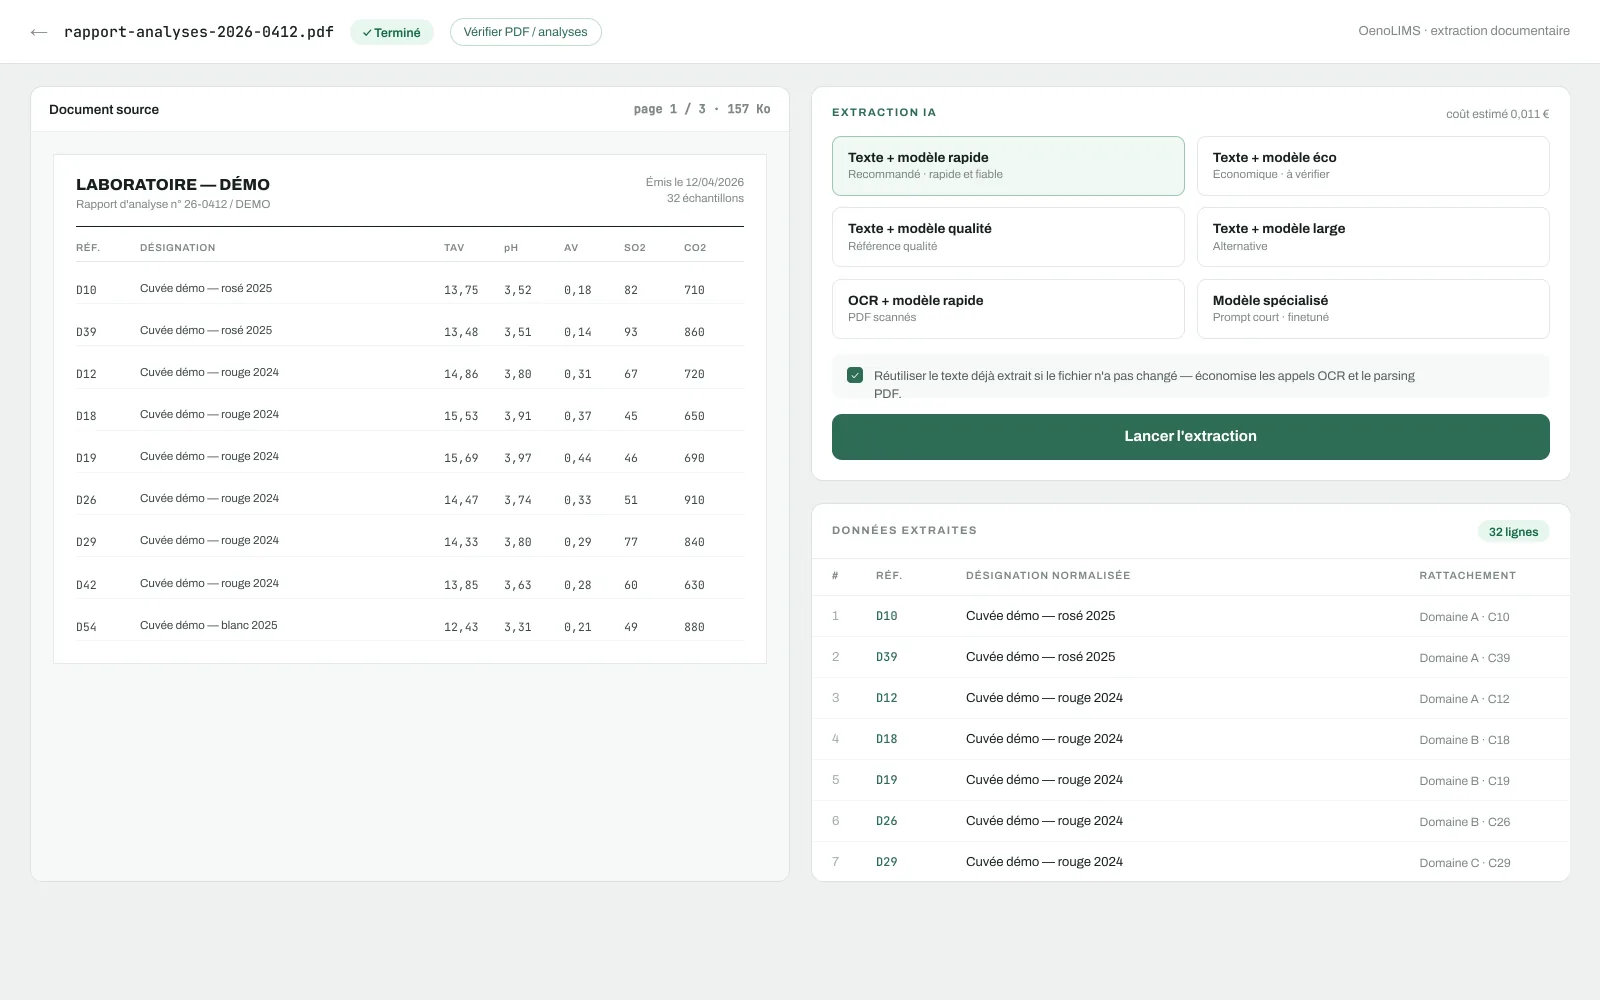
Task: Open extracted reference D29
Action: tap(887, 863)
